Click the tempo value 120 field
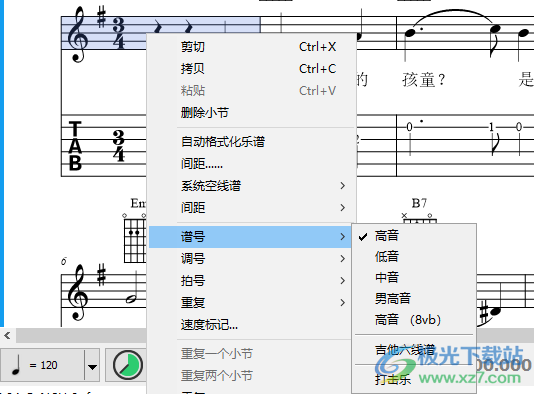The image size is (534, 394). [49, 365]
